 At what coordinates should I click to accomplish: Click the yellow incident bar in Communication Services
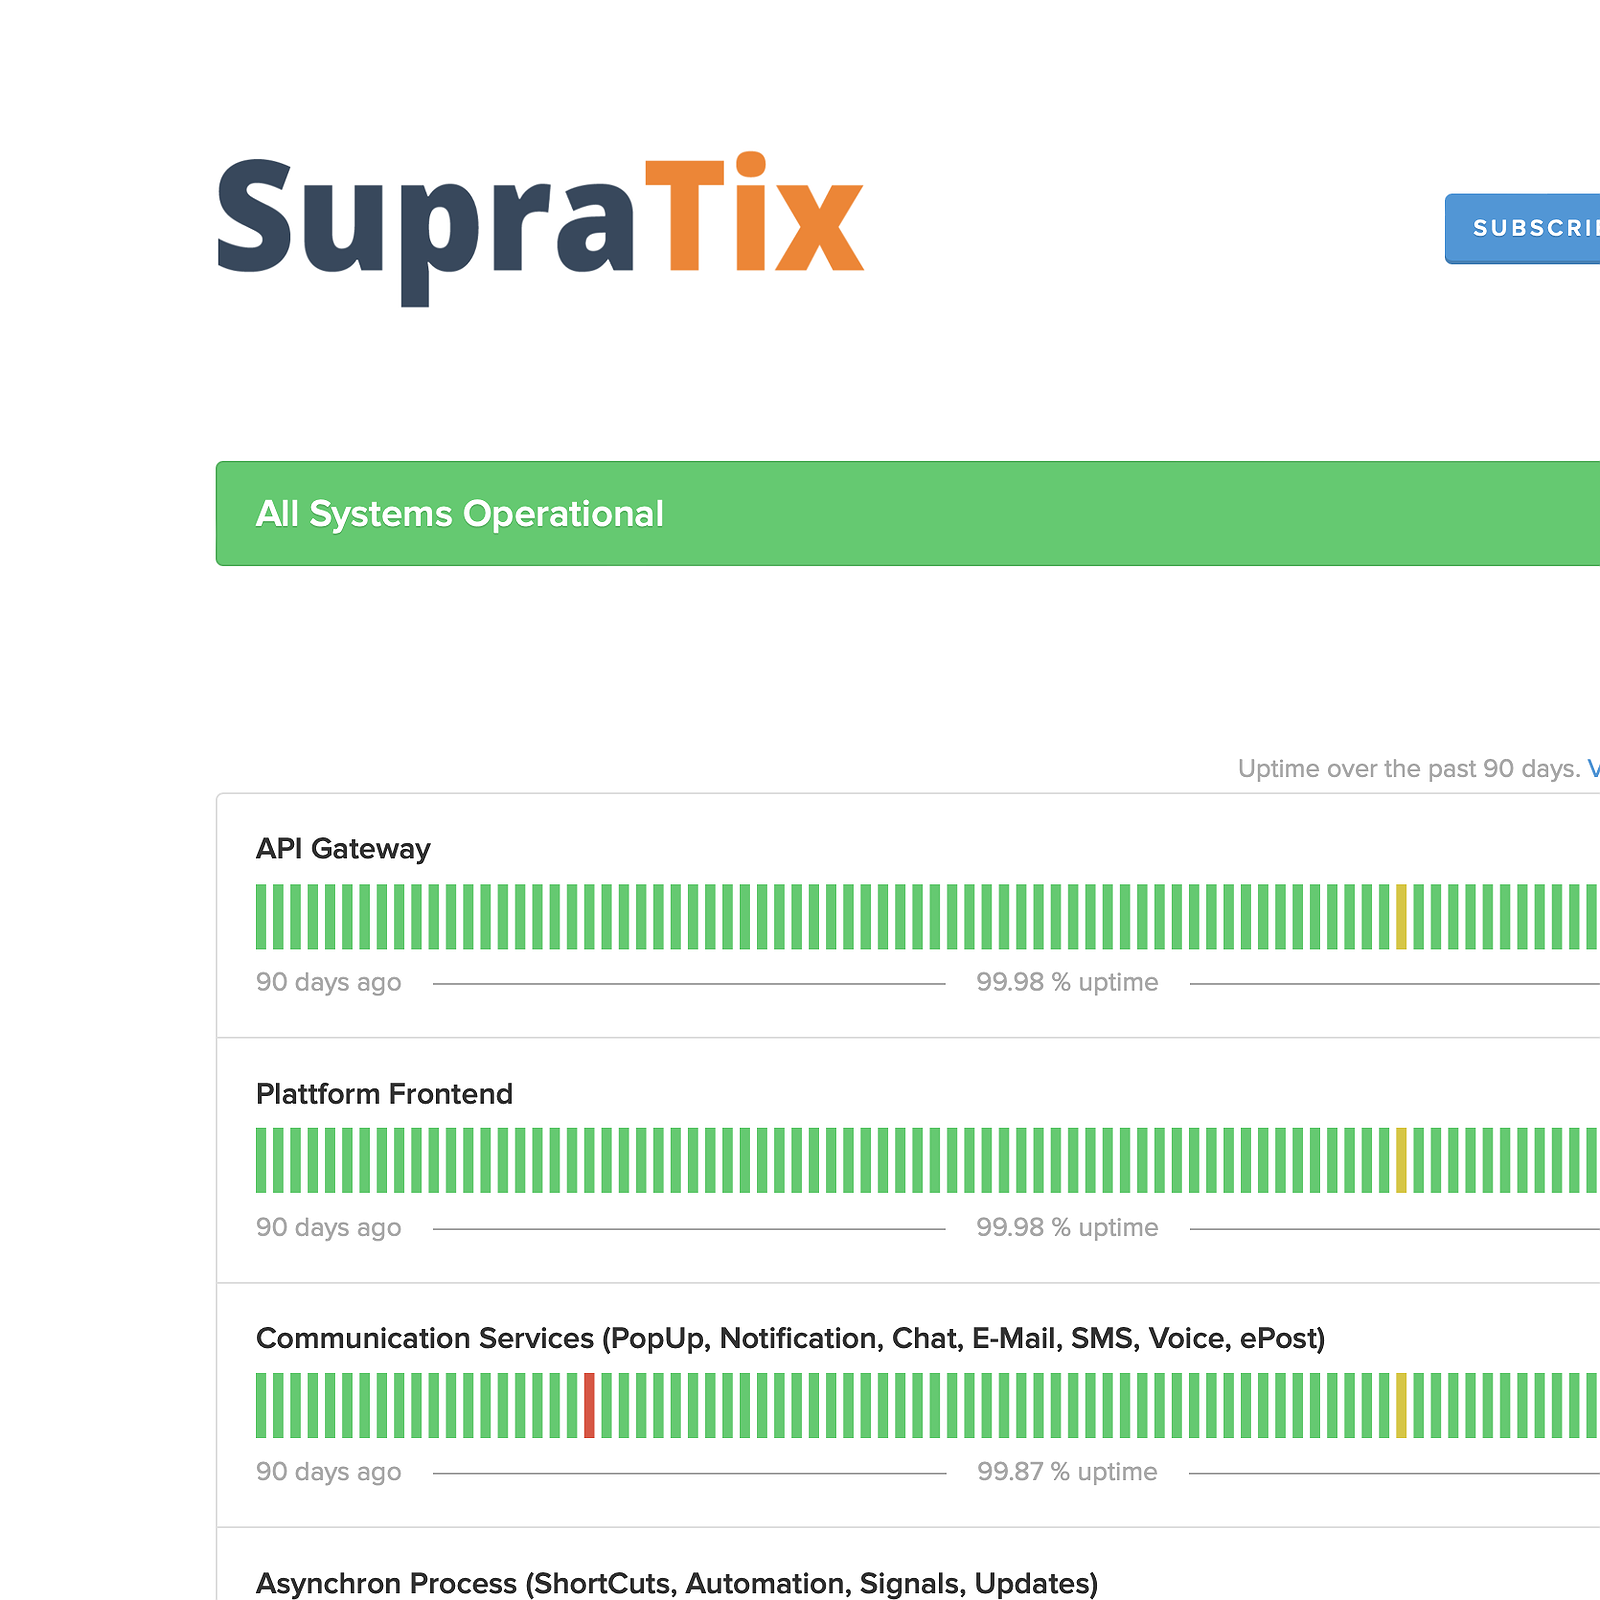1401,1406
